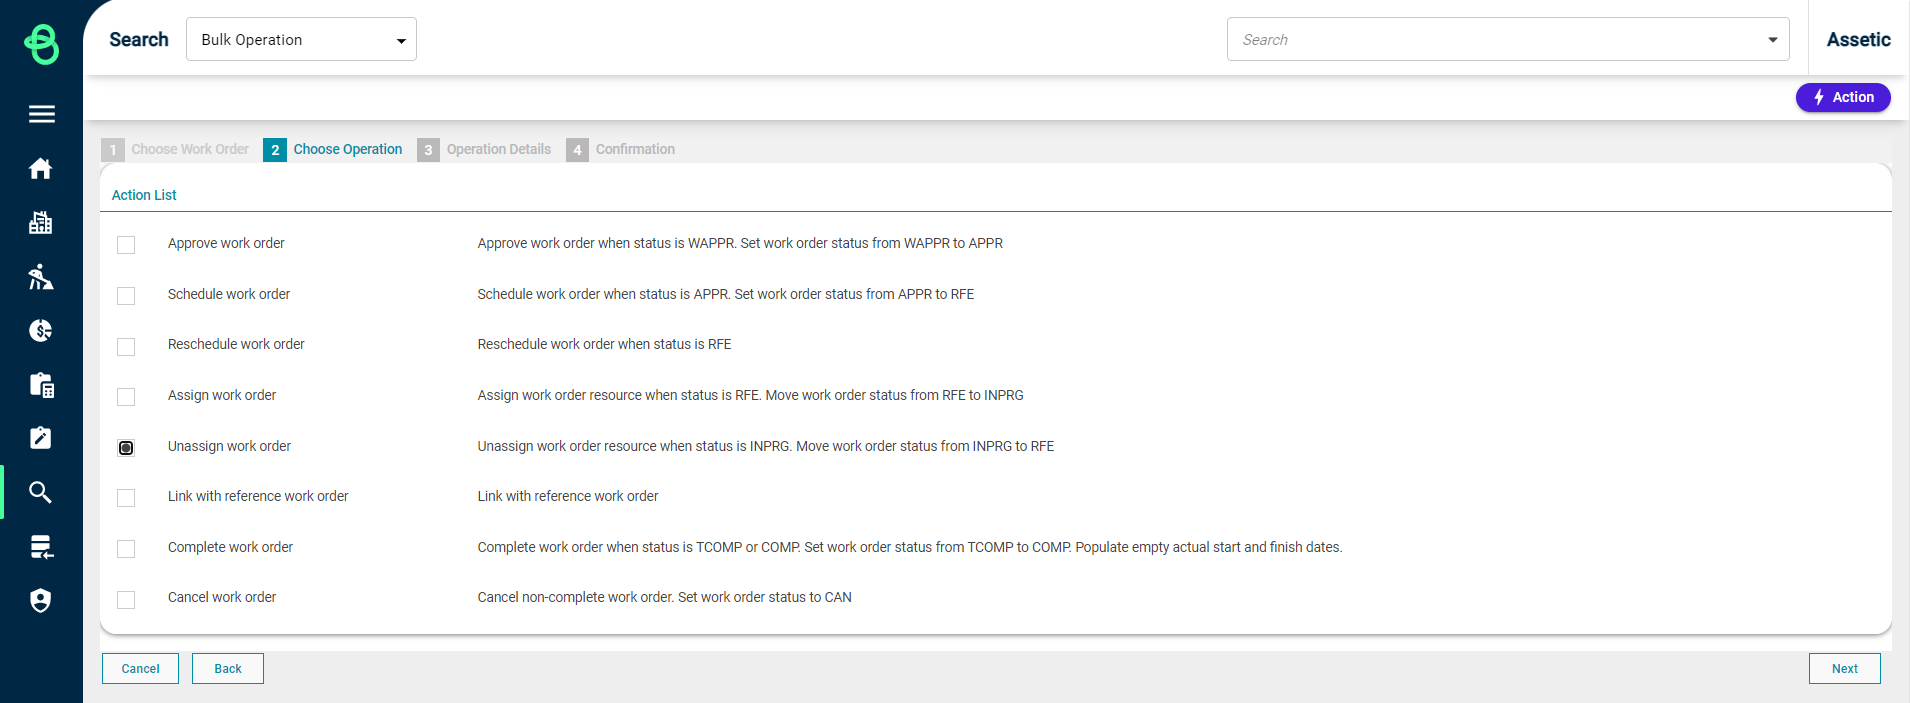
Task: Click the Next button
Action: pos(1844,669)
